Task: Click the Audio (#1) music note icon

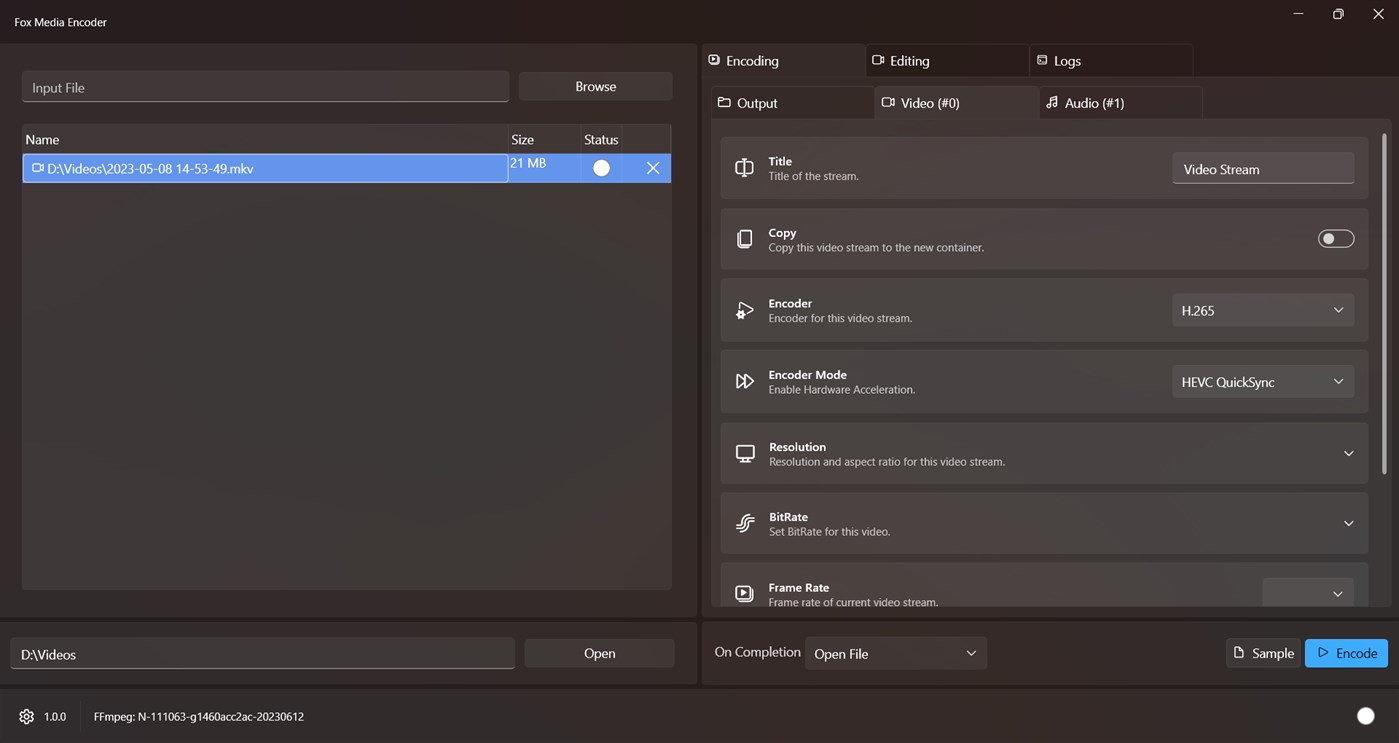Action: pyautogui.click(x=1052, y=102)
